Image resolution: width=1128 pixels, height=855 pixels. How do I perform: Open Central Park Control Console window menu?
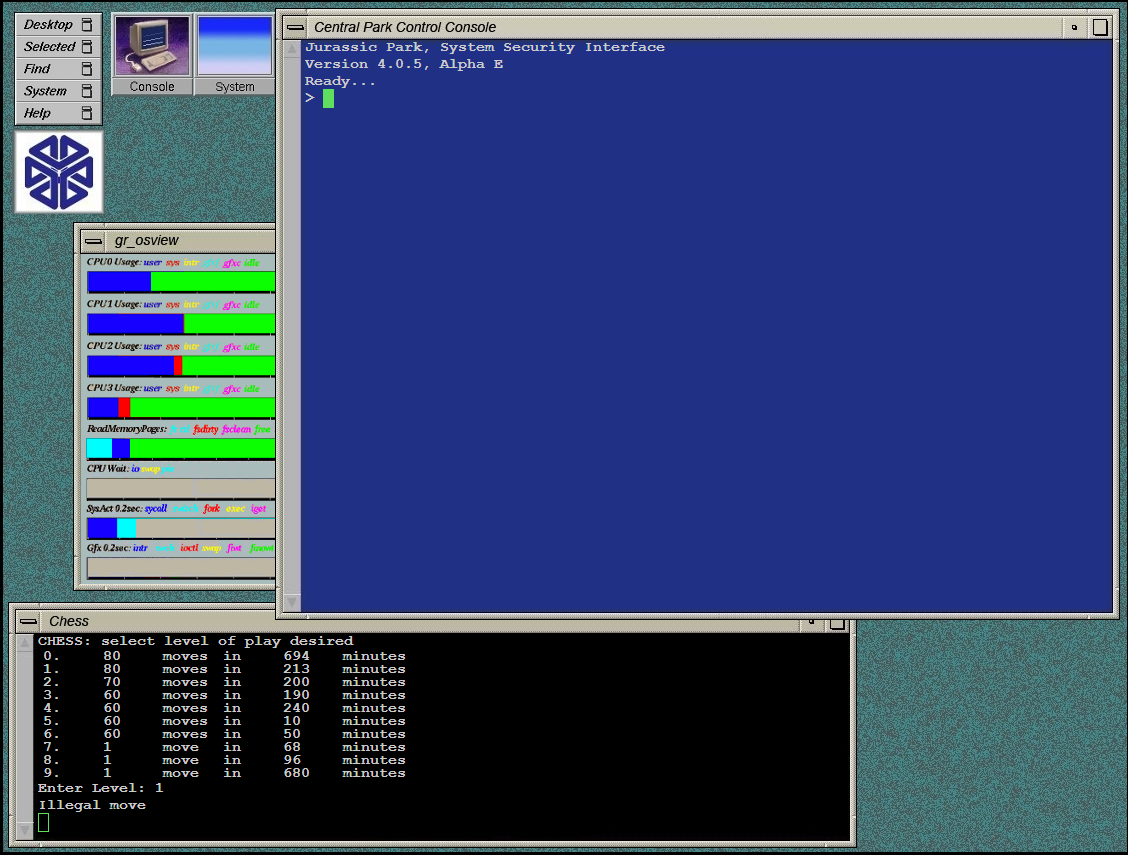point(295,27)
